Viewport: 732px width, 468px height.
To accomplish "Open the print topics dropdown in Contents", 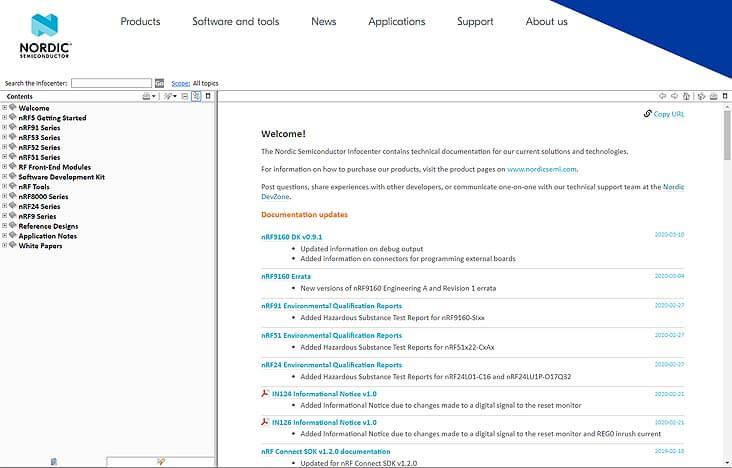I will (148, 96).
